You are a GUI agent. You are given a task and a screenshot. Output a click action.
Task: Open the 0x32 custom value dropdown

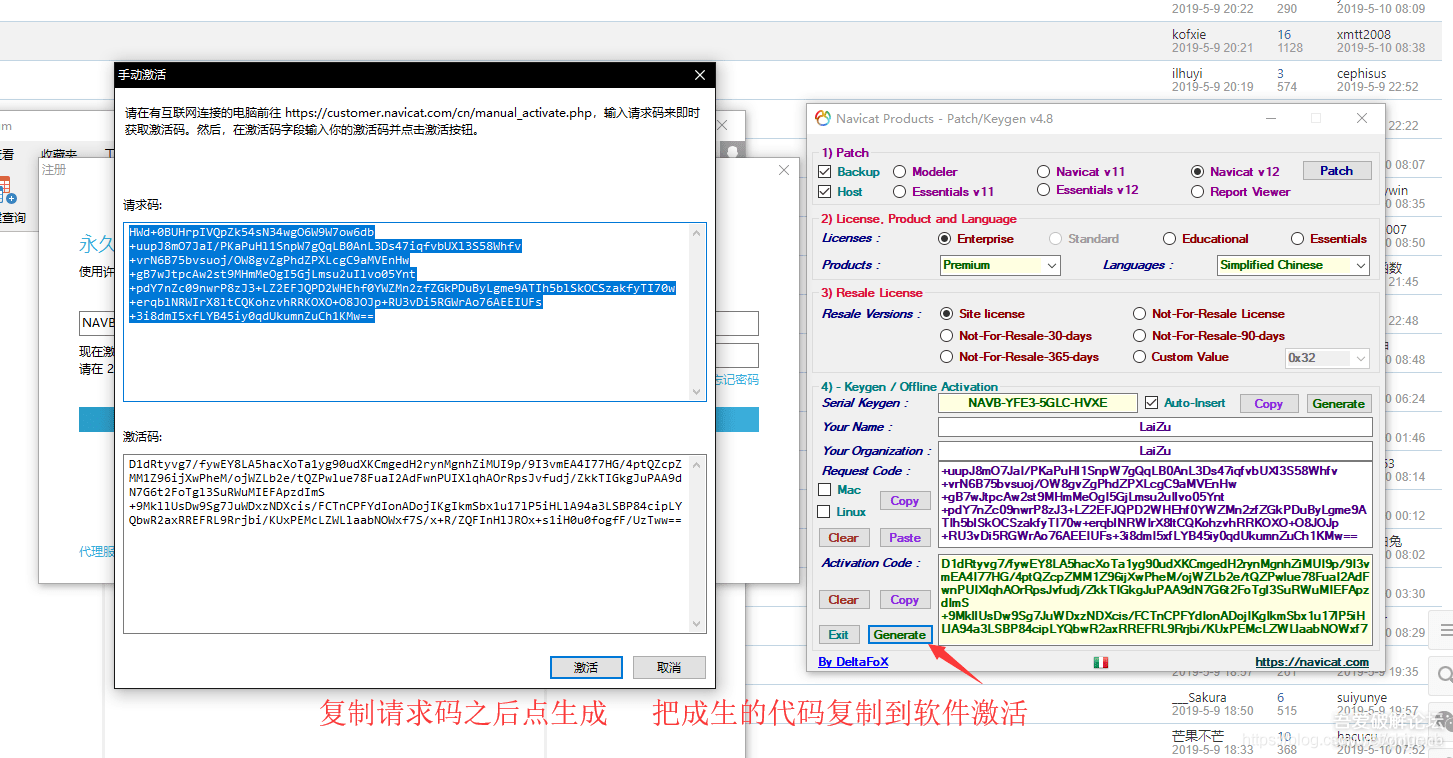[x=1327, y=358]
